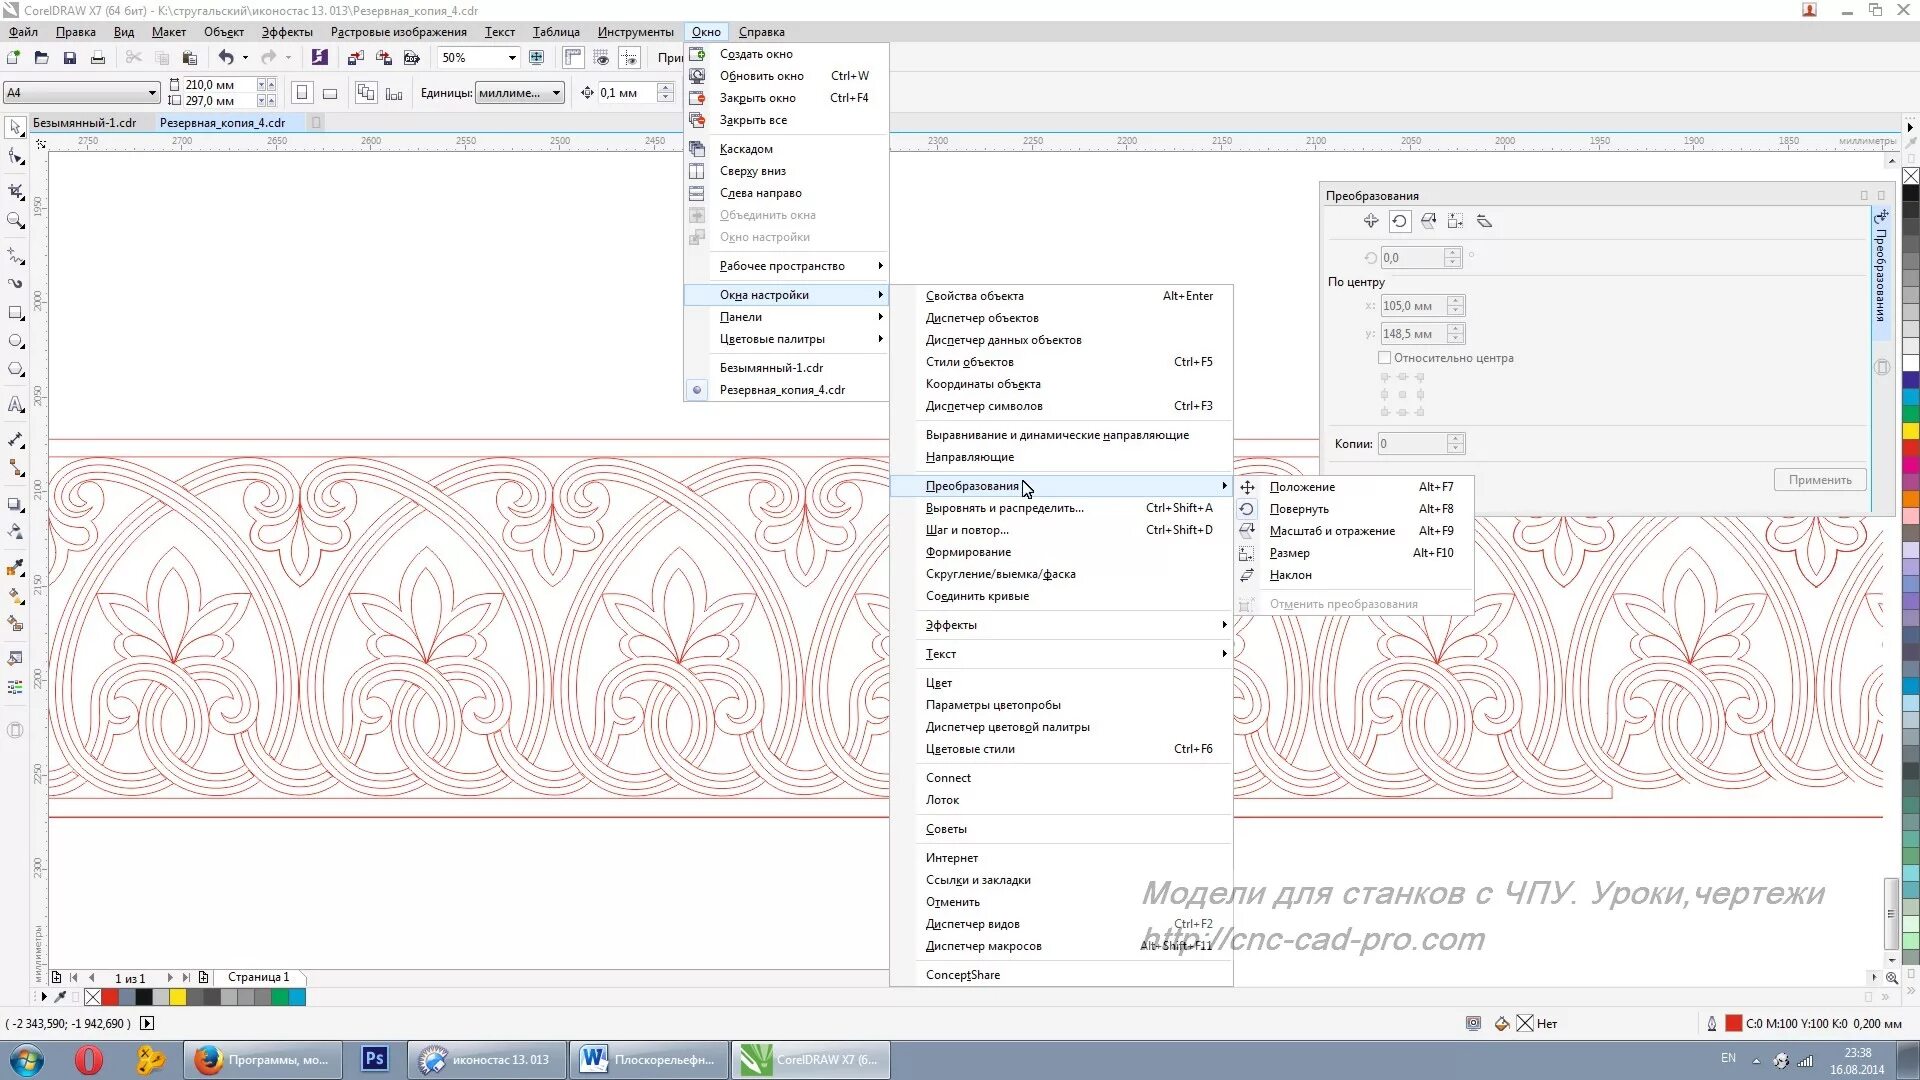Click the Text tool in toolbox
The height and width of the screenshot is (1080, 1920).
tap(16, 405)
